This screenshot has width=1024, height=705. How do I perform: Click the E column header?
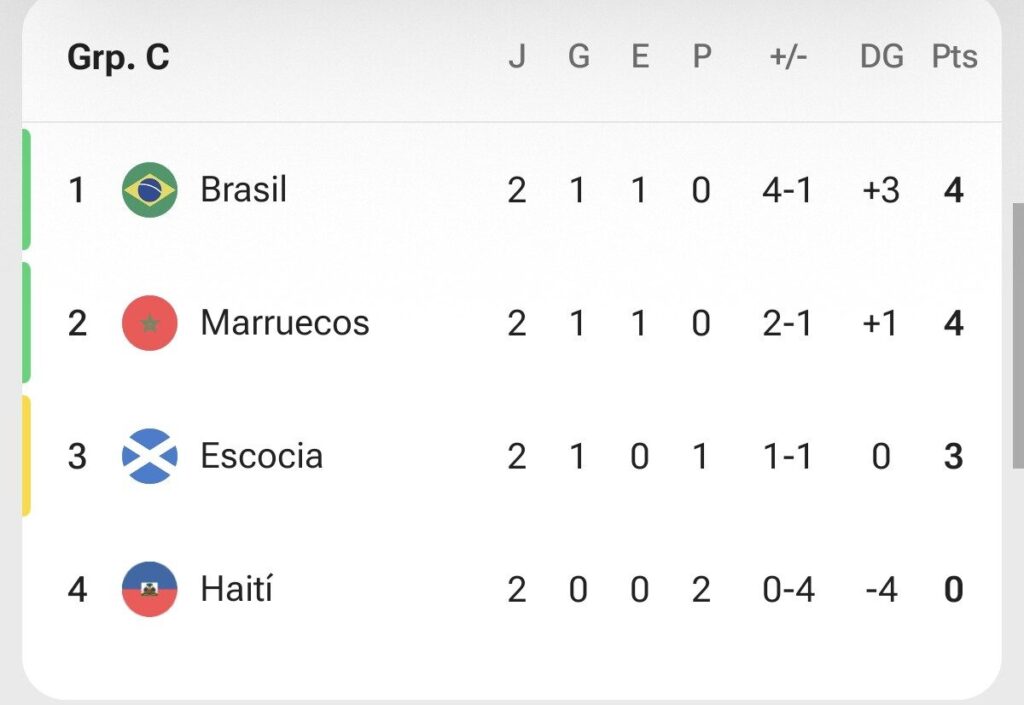pos(640,57)
